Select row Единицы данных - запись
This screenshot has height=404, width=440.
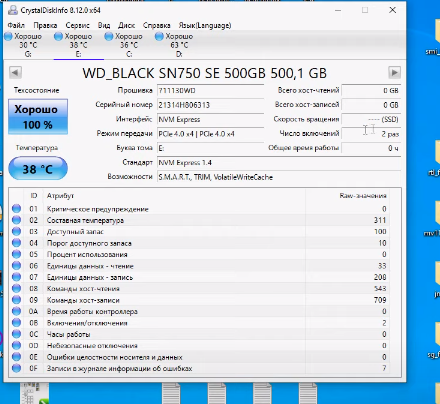click(199, 277)
